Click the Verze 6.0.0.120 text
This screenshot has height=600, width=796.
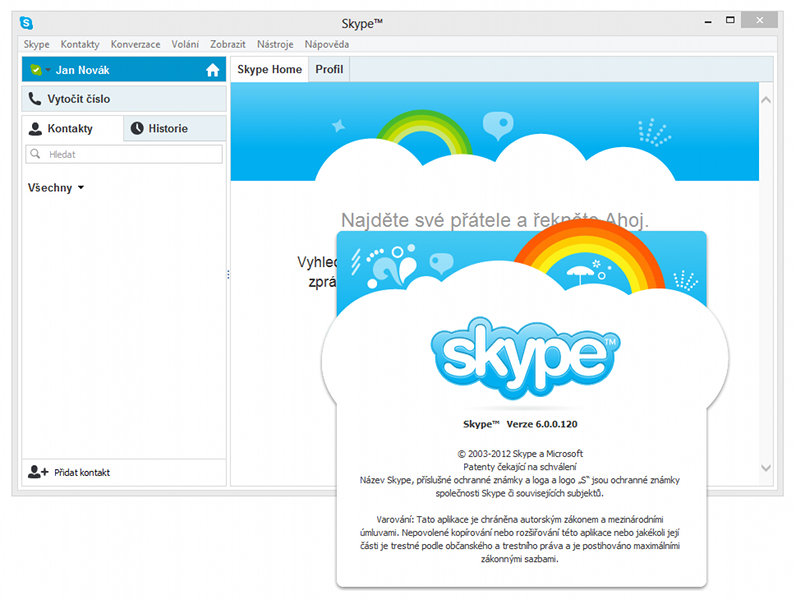coord(542,424)
